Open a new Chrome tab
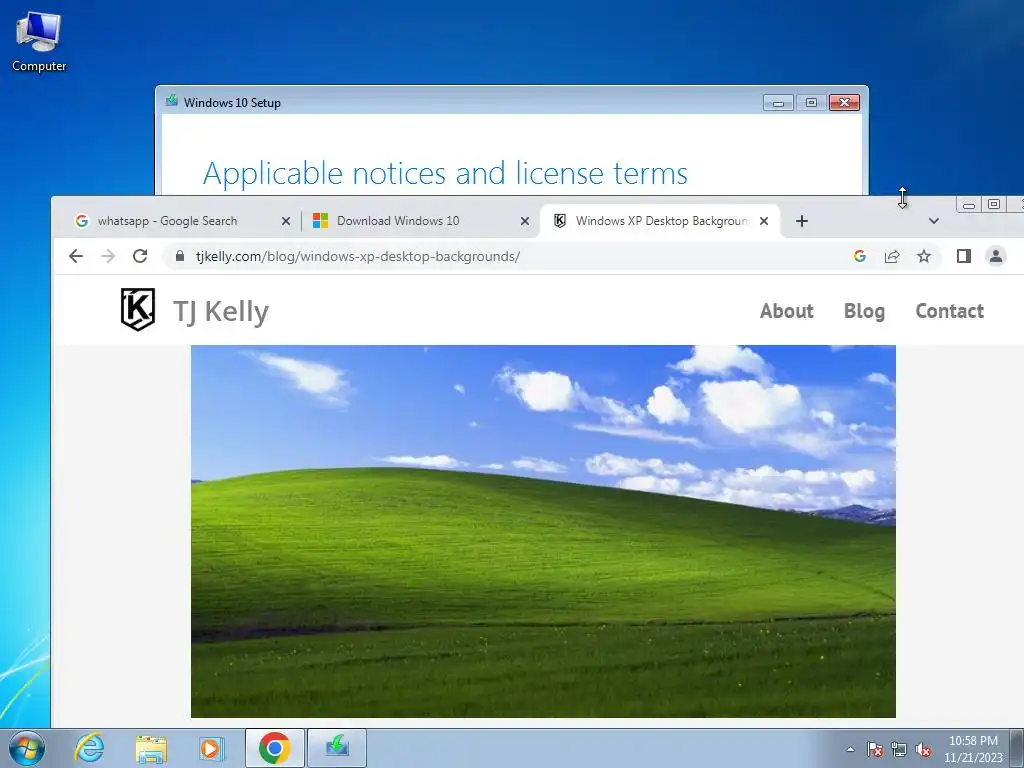The height and width of the screenshot is (768, 1024). pyautogui.click(x=802, y=221)
